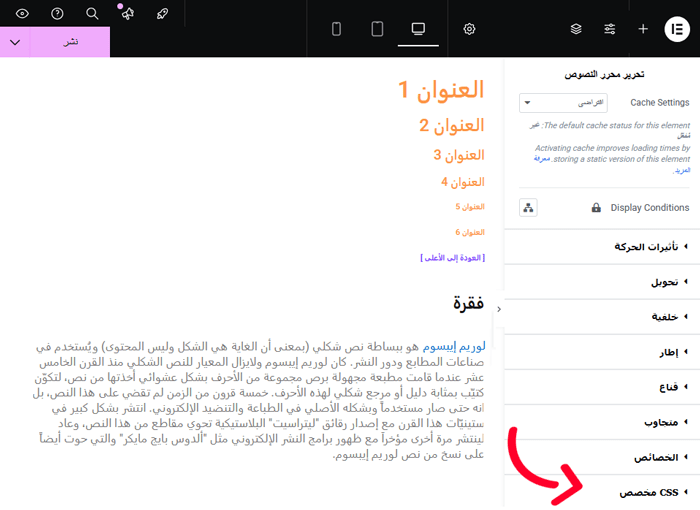The width and height of the screenshot is (700, 510).
Task: Select the فقرة heading text
Action: click(x=468, y=303)
